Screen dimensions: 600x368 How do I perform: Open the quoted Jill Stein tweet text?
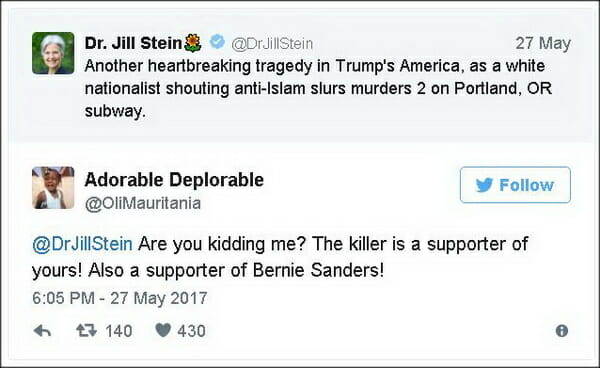[x=318, y=88]
